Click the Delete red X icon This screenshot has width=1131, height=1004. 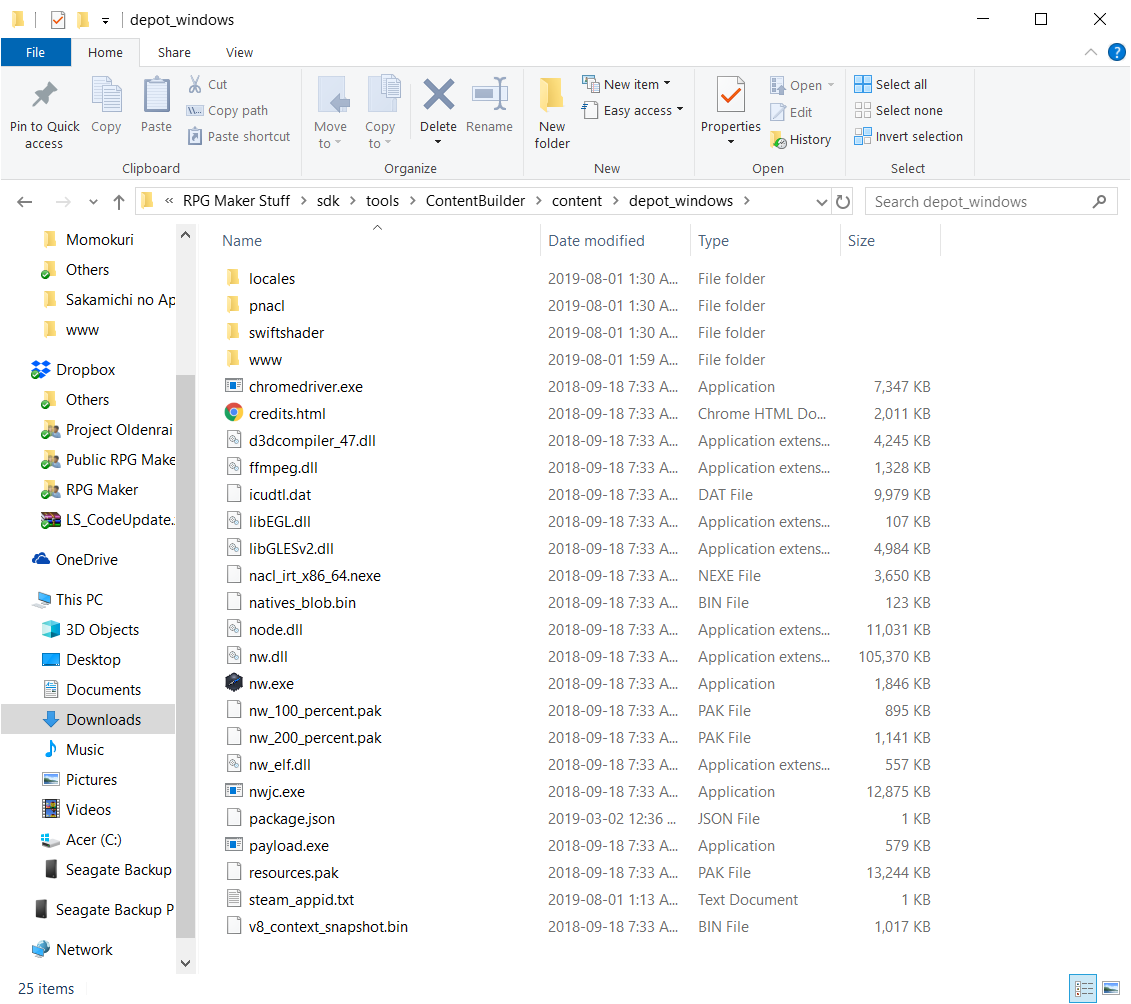click(x=439, y=94)
